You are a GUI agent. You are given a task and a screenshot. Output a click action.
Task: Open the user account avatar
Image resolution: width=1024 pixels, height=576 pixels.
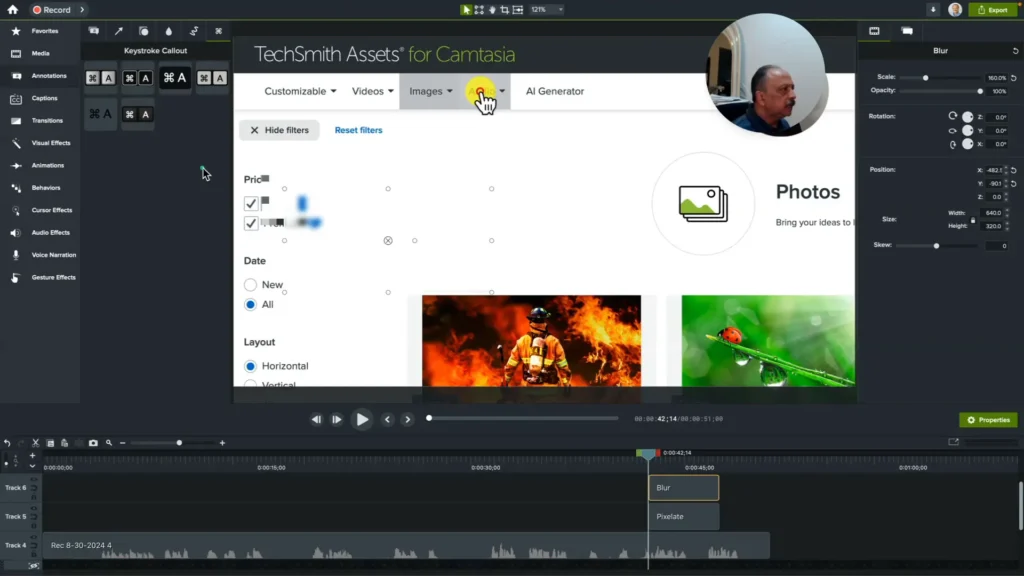pos(955,10)
